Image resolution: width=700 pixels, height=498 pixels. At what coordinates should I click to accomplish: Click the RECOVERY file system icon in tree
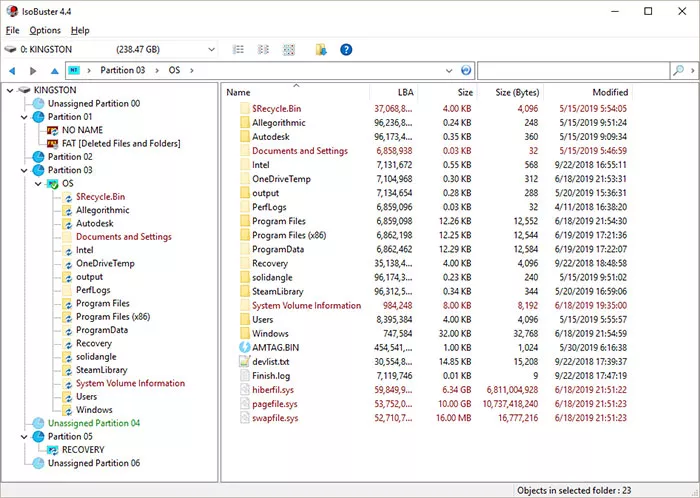point(53,450)
